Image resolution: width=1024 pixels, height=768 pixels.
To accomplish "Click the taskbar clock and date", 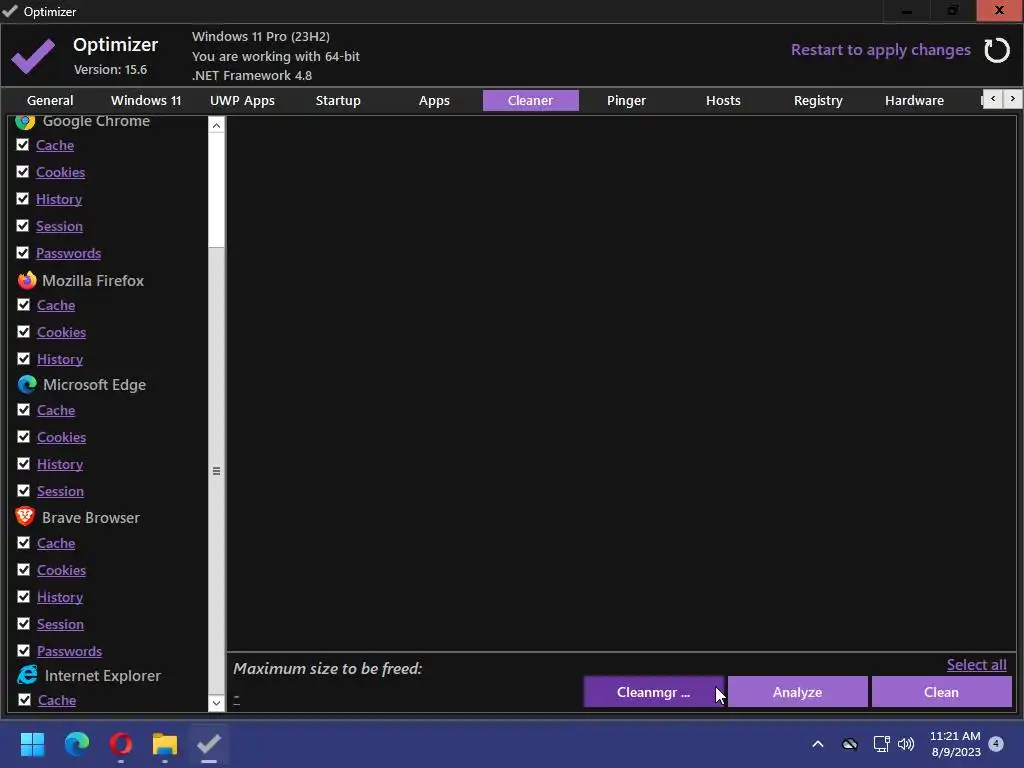I will [955, 744].
